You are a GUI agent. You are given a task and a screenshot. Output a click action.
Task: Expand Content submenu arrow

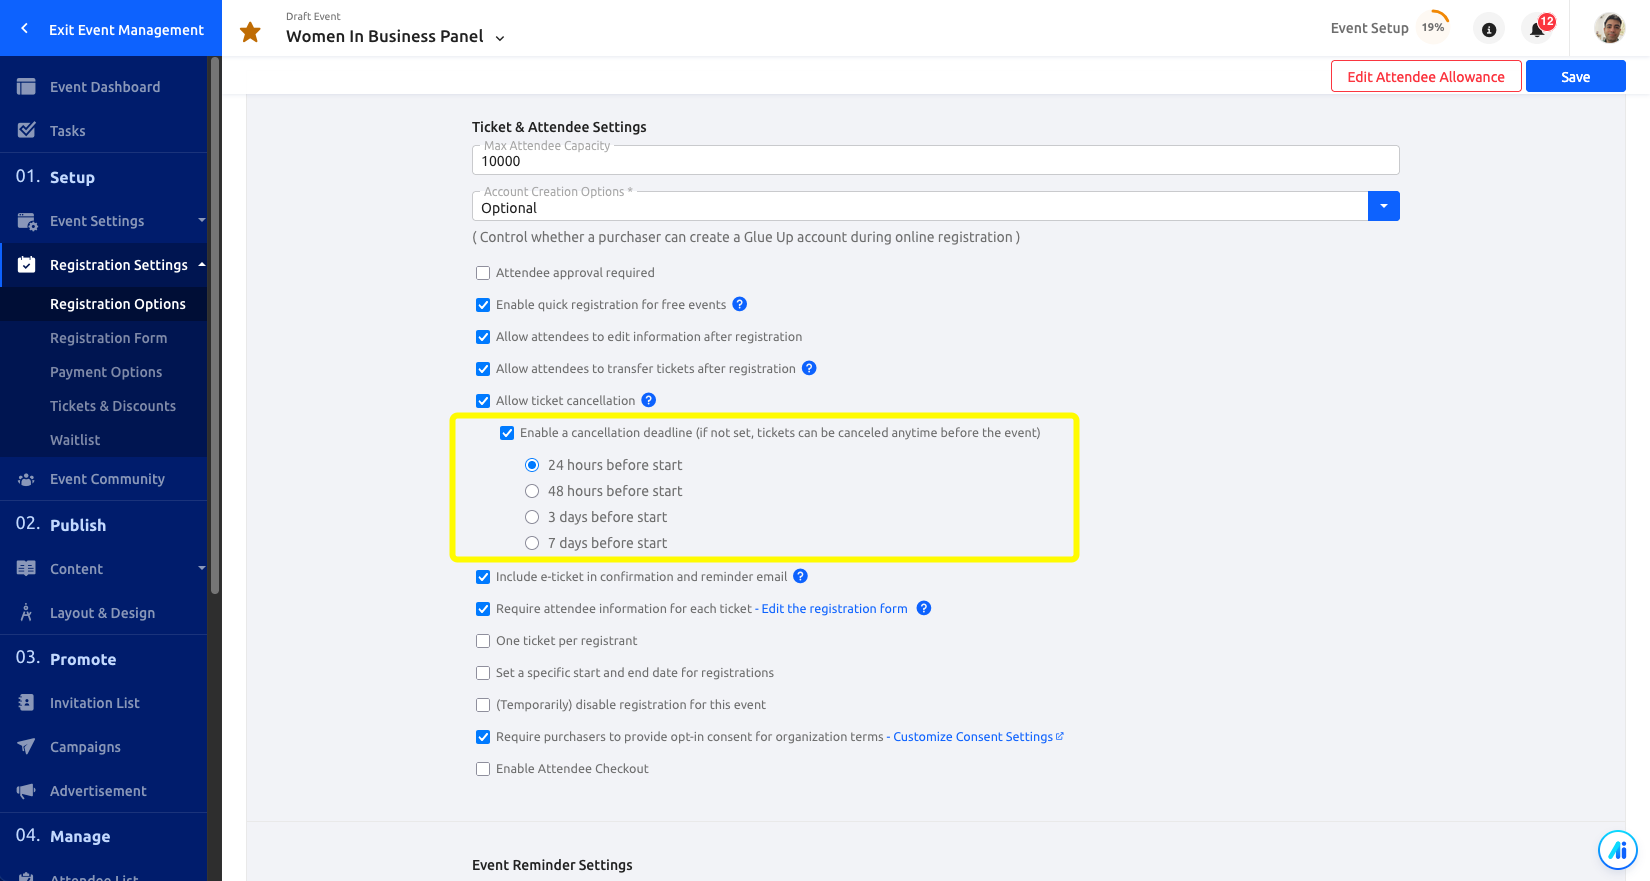tap(201, 568)
